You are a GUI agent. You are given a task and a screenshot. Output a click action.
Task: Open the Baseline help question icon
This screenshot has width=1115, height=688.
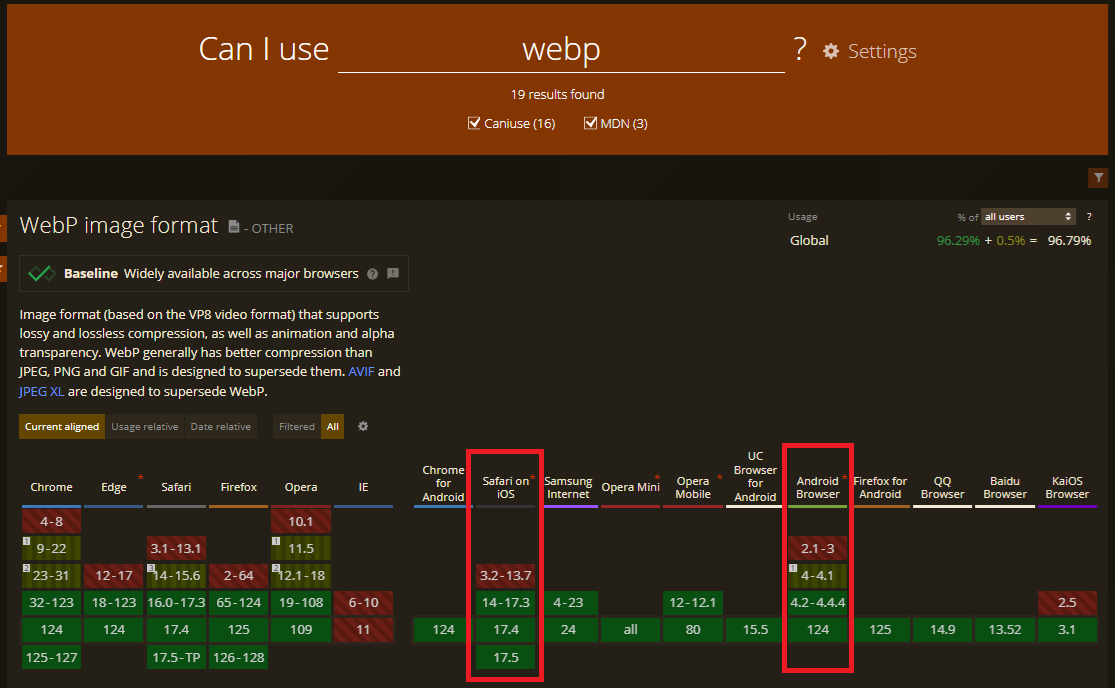point(372,274)
